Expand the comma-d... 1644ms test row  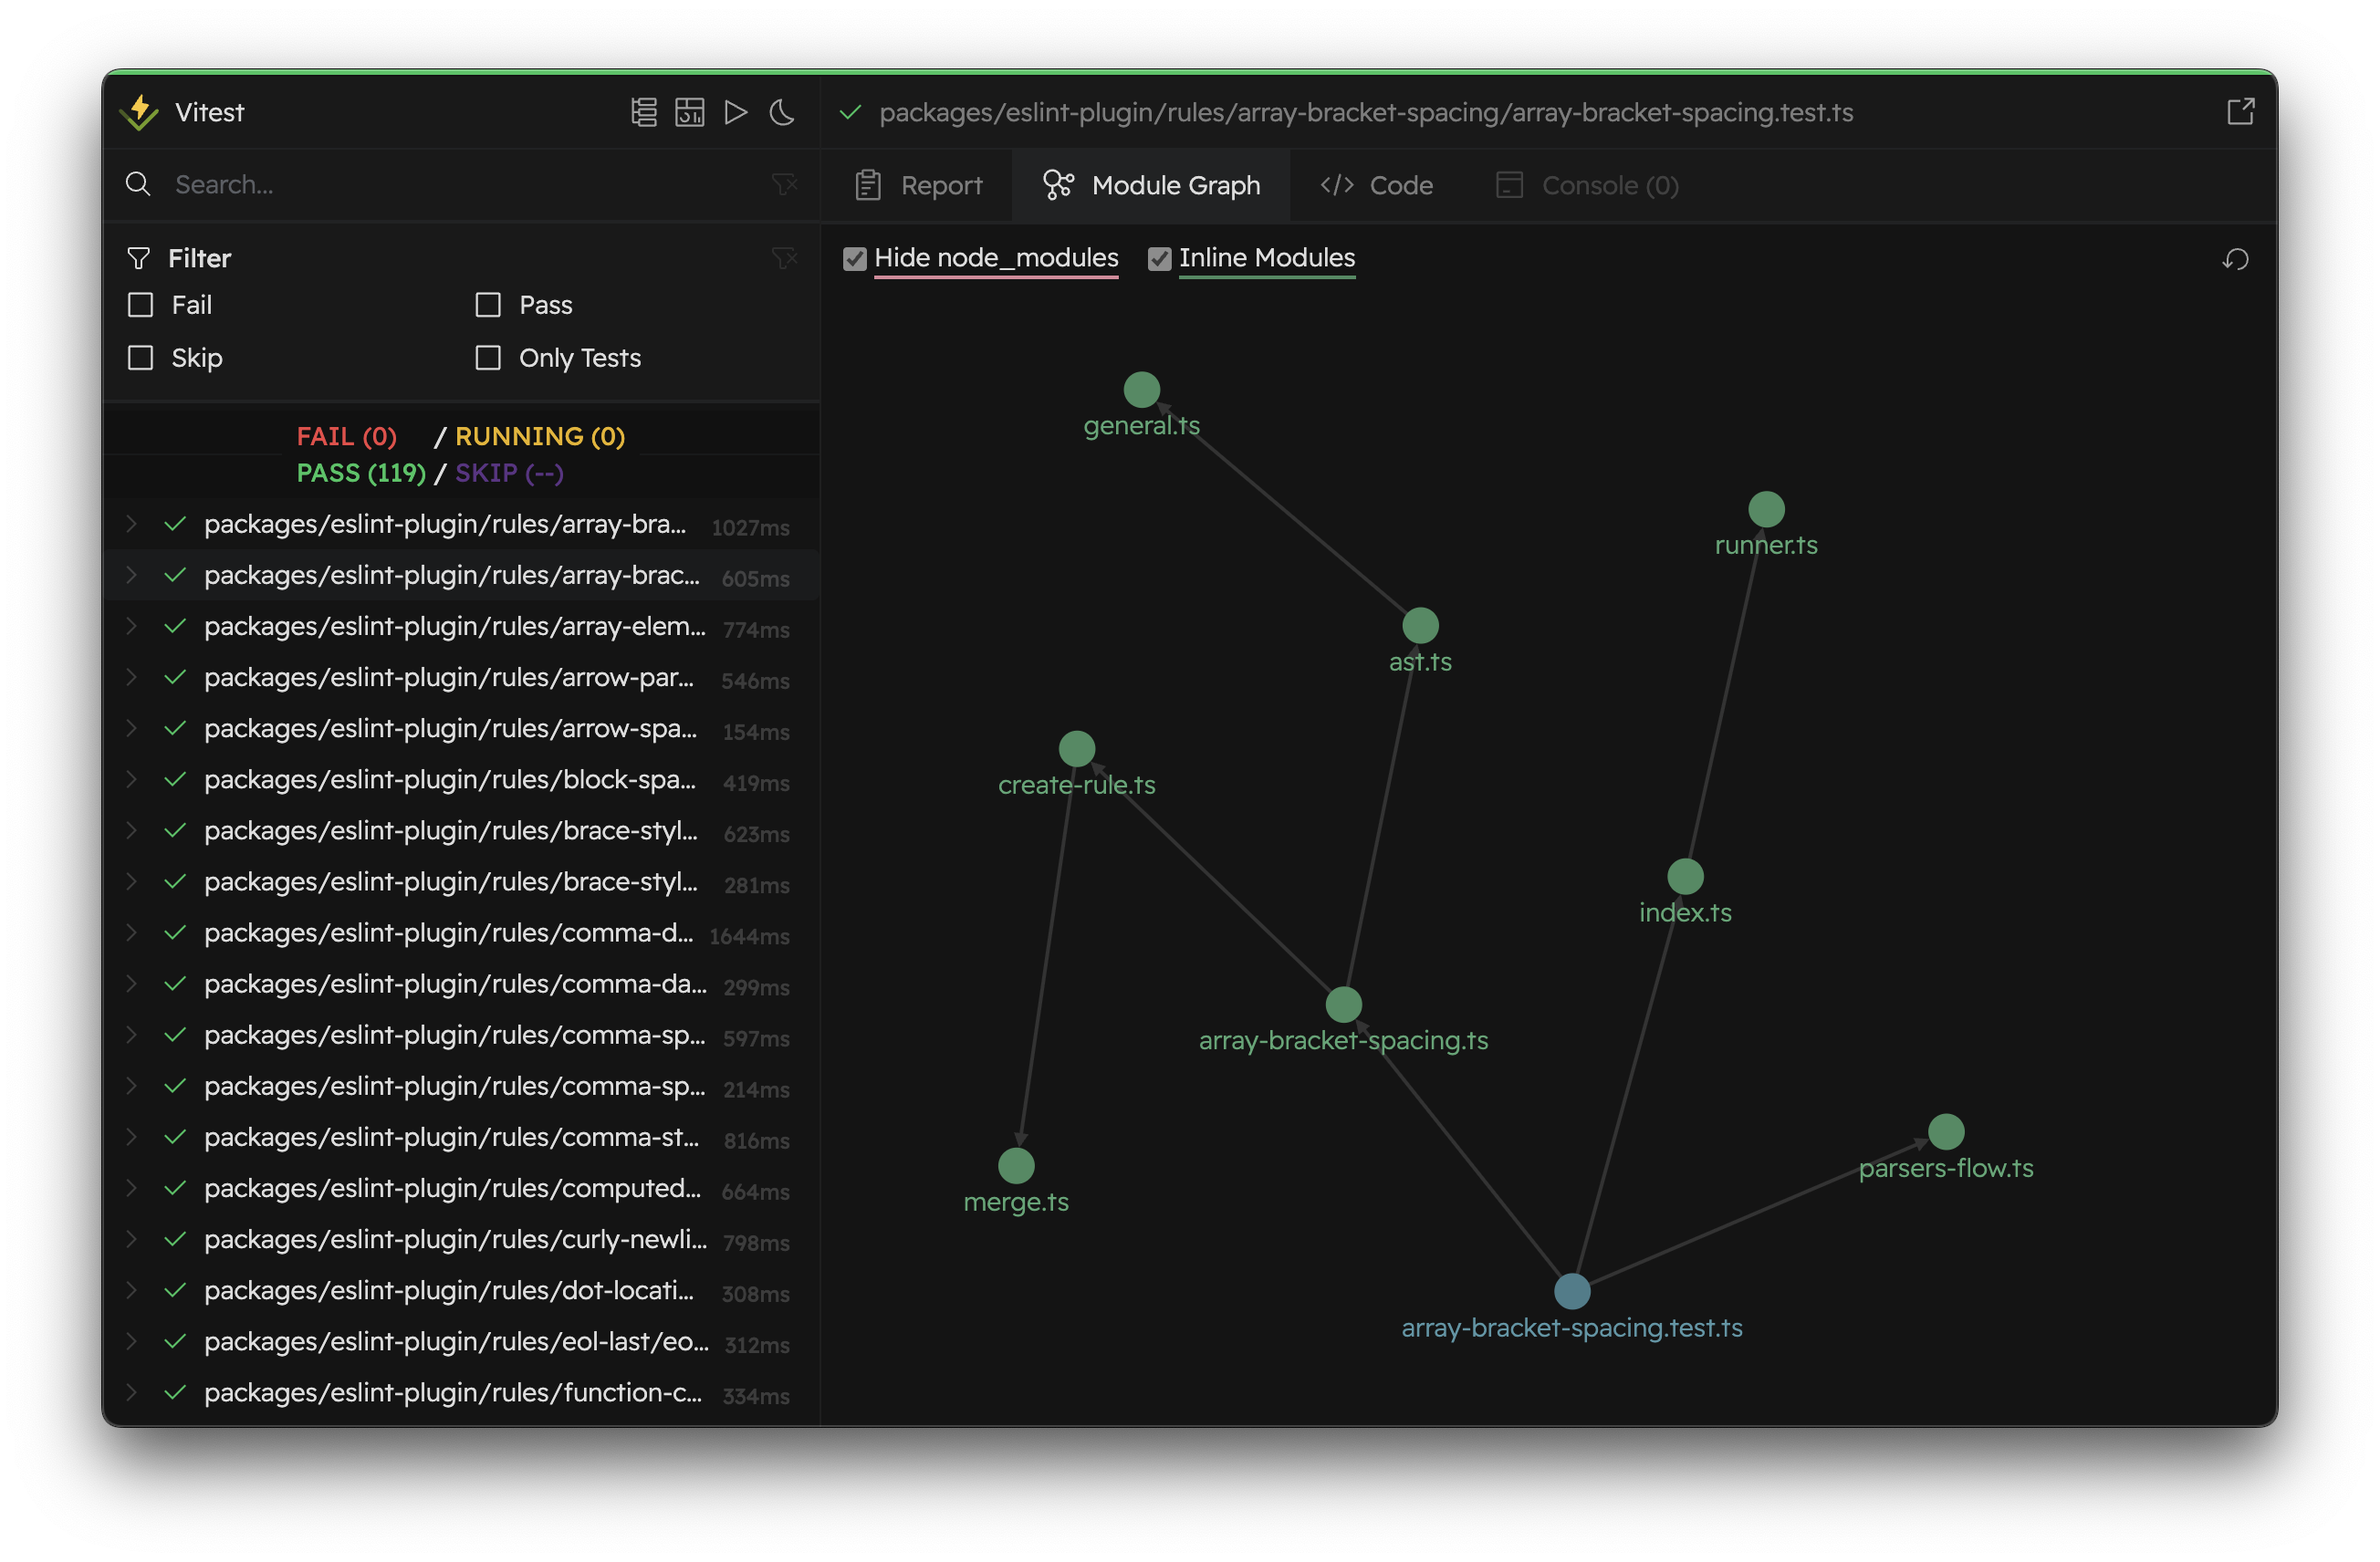(x=131, y=932)
